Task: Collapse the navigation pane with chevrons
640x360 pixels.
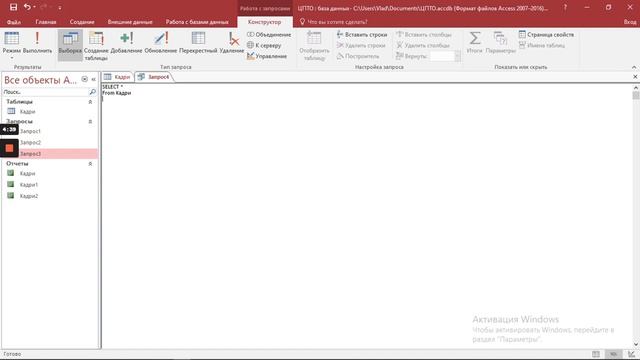Action: pyautogui.click(x=93, y=79)
